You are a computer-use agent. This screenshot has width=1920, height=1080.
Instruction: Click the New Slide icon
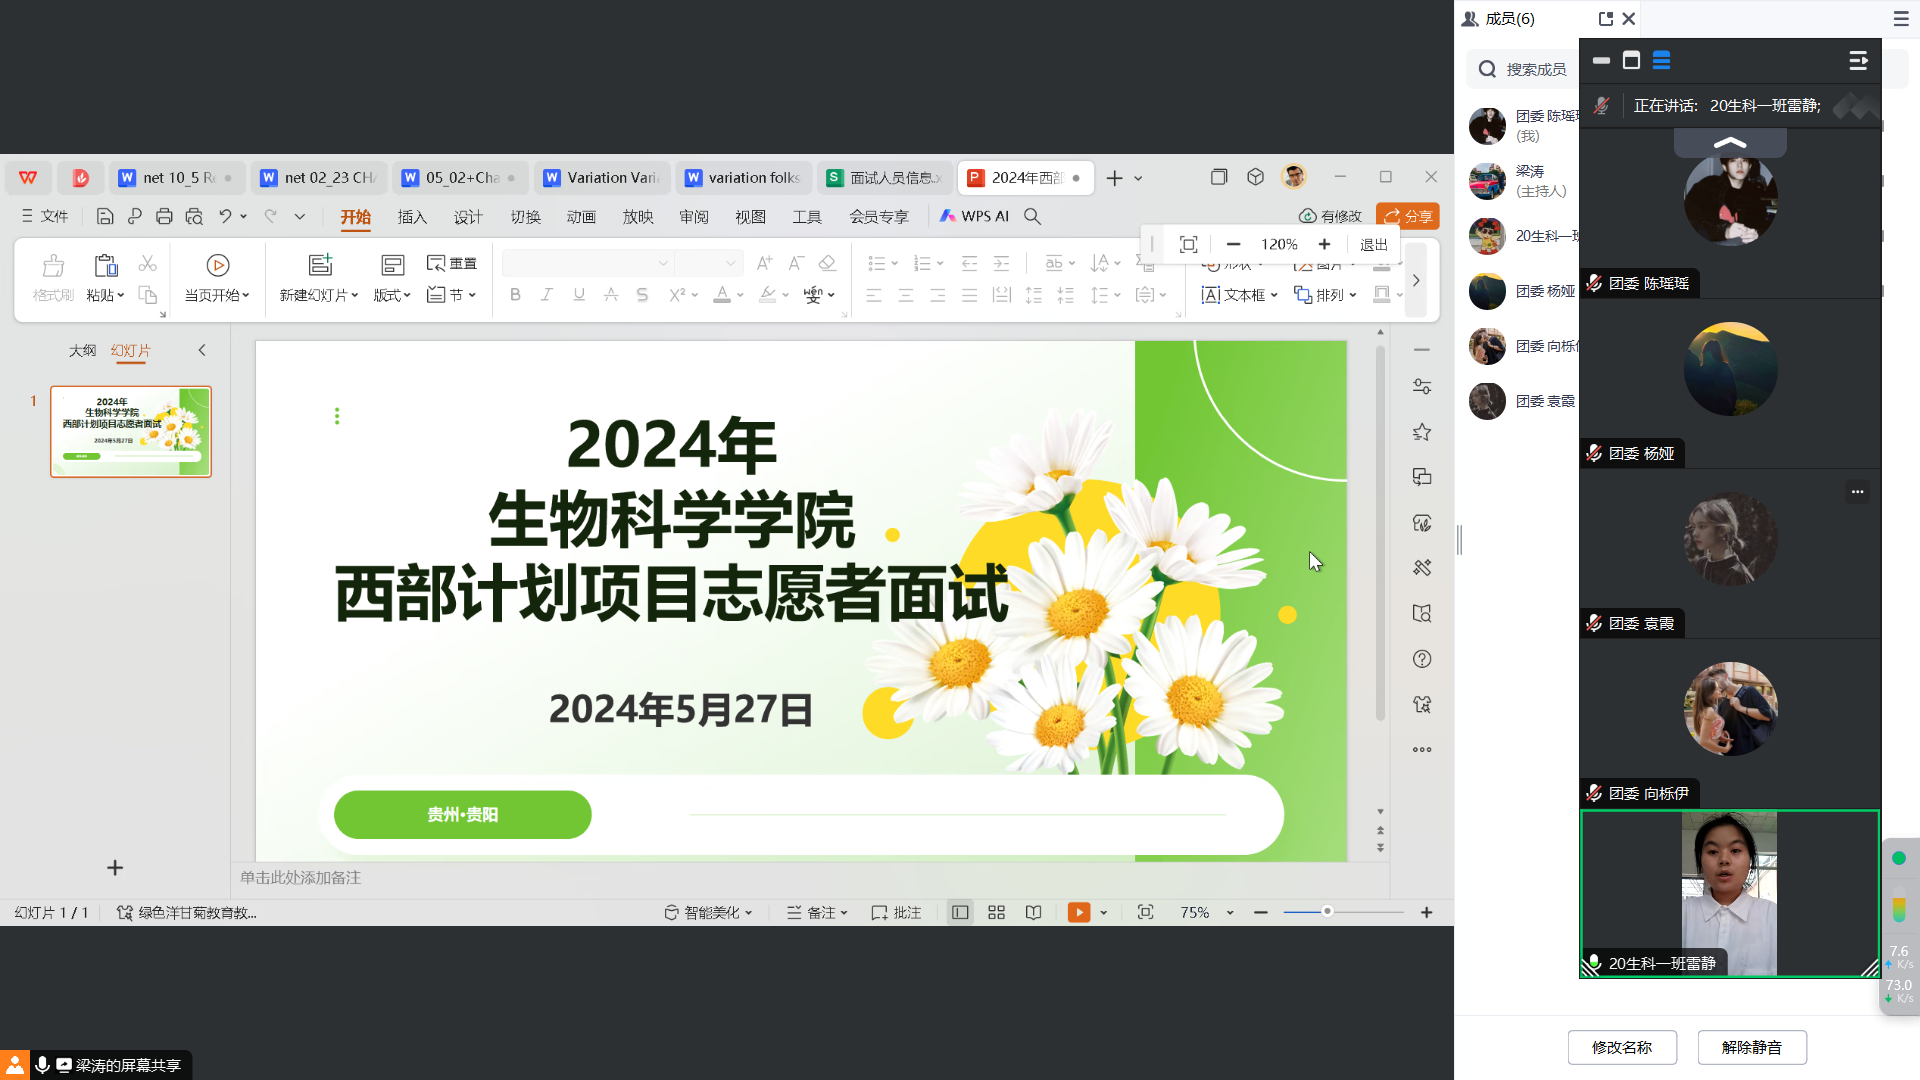click(x=320, y=265)
